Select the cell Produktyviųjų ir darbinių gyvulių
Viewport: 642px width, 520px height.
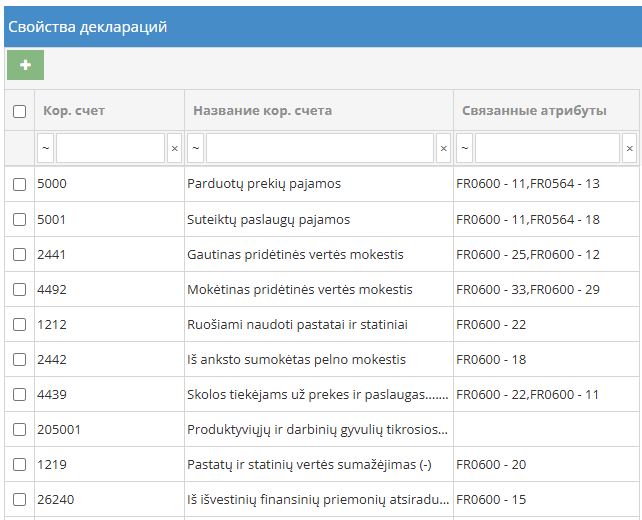point(317,430)
